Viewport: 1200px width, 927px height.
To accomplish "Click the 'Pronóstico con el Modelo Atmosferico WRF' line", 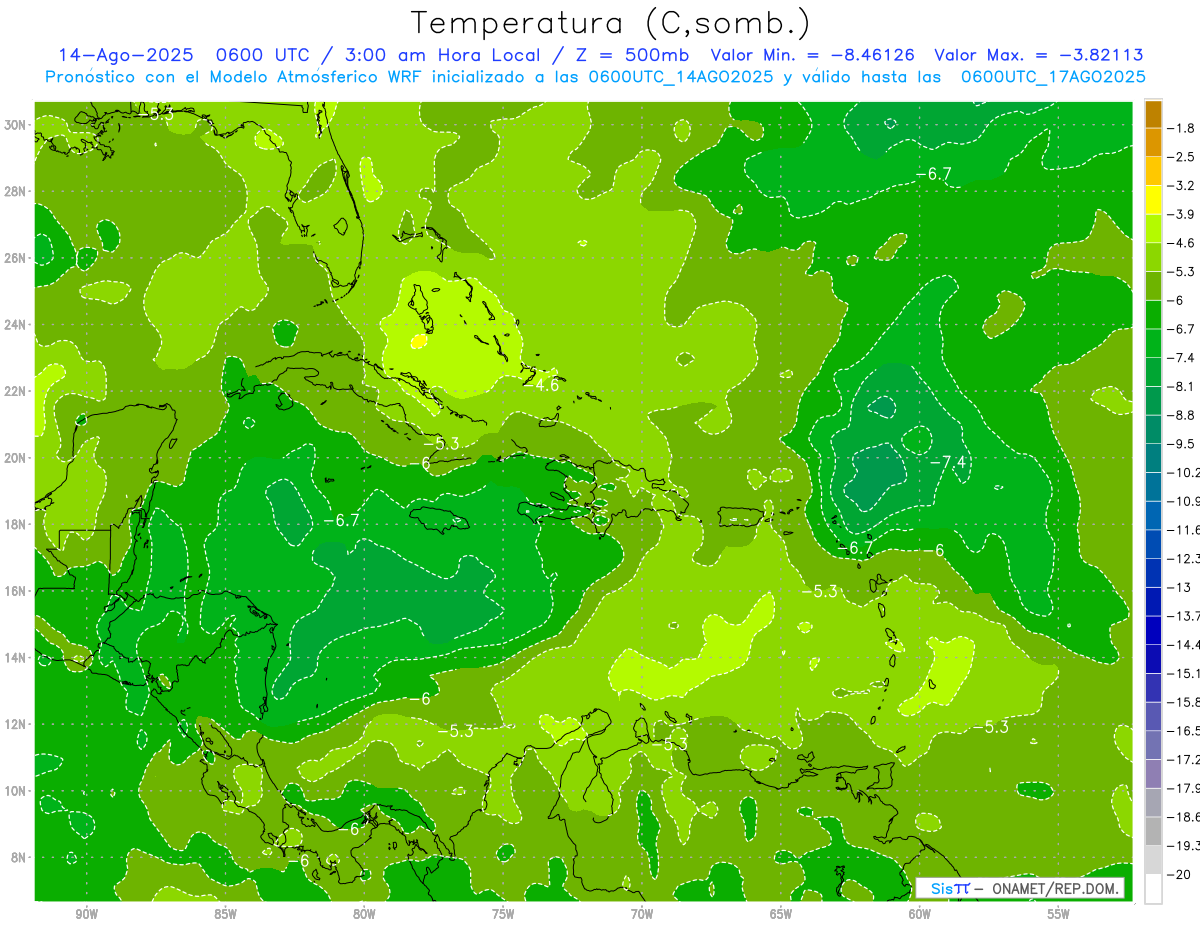I will tap(594, 77).
